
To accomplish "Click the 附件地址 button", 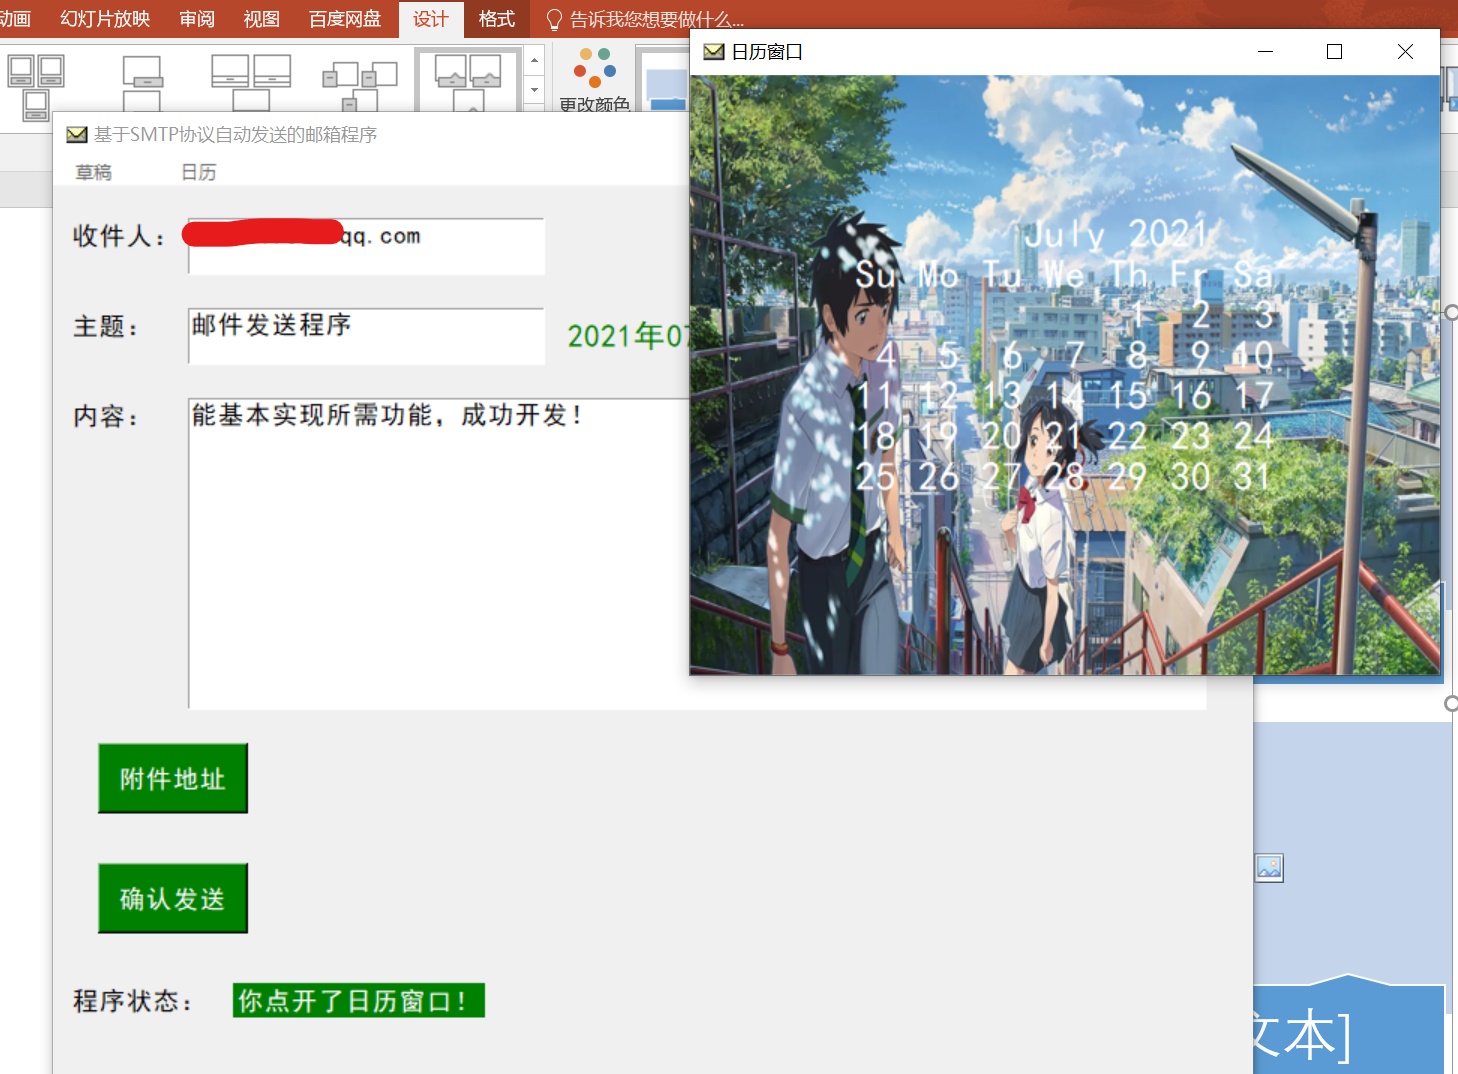I will (173, 778).
